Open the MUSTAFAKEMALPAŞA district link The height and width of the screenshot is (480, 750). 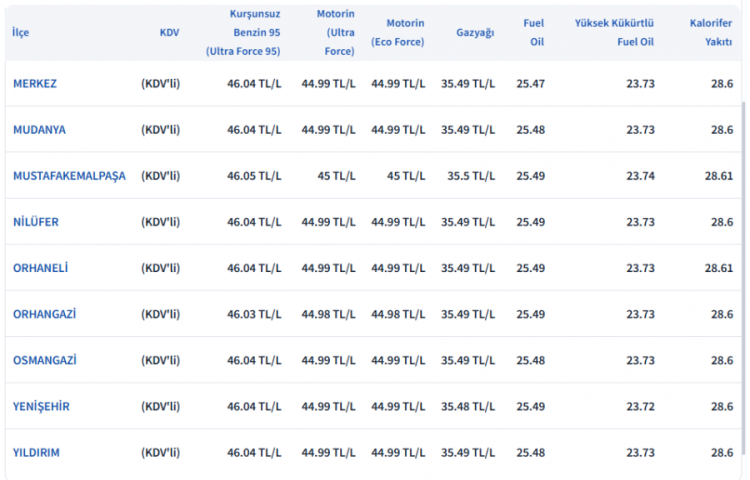point(69,176)
